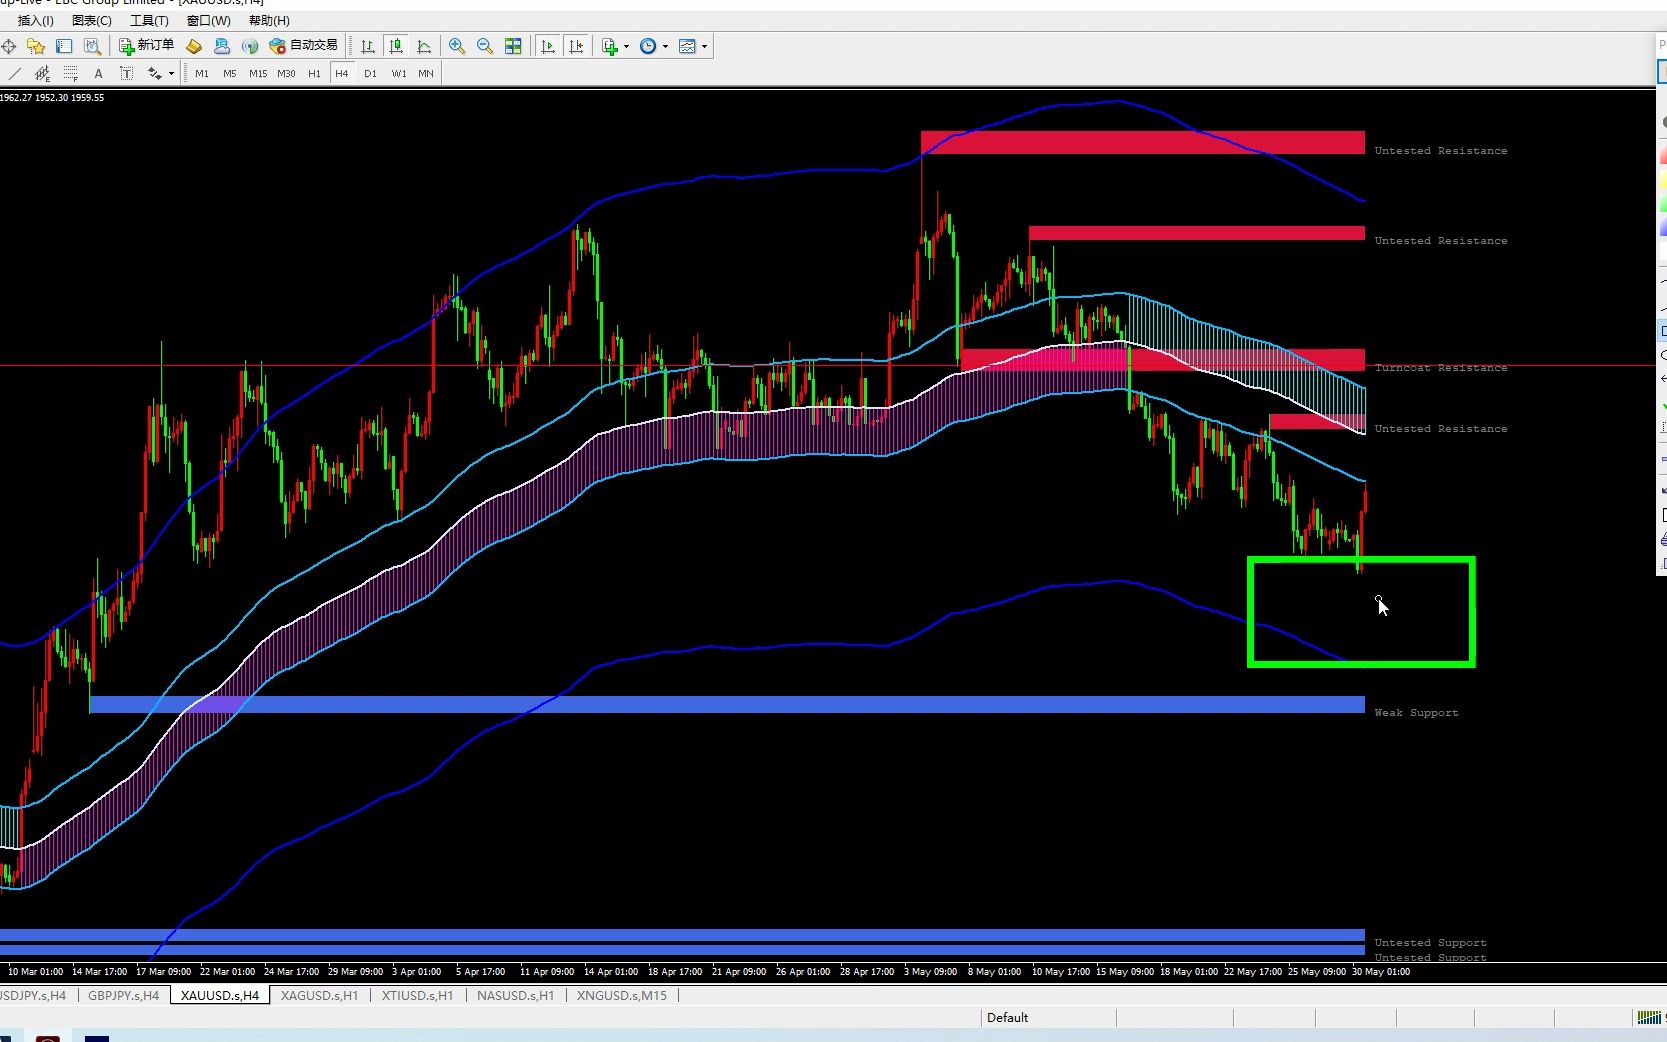Toggle chart auto scroll to latest bar
1667x1042 pixels.
(x=548, y=46)
